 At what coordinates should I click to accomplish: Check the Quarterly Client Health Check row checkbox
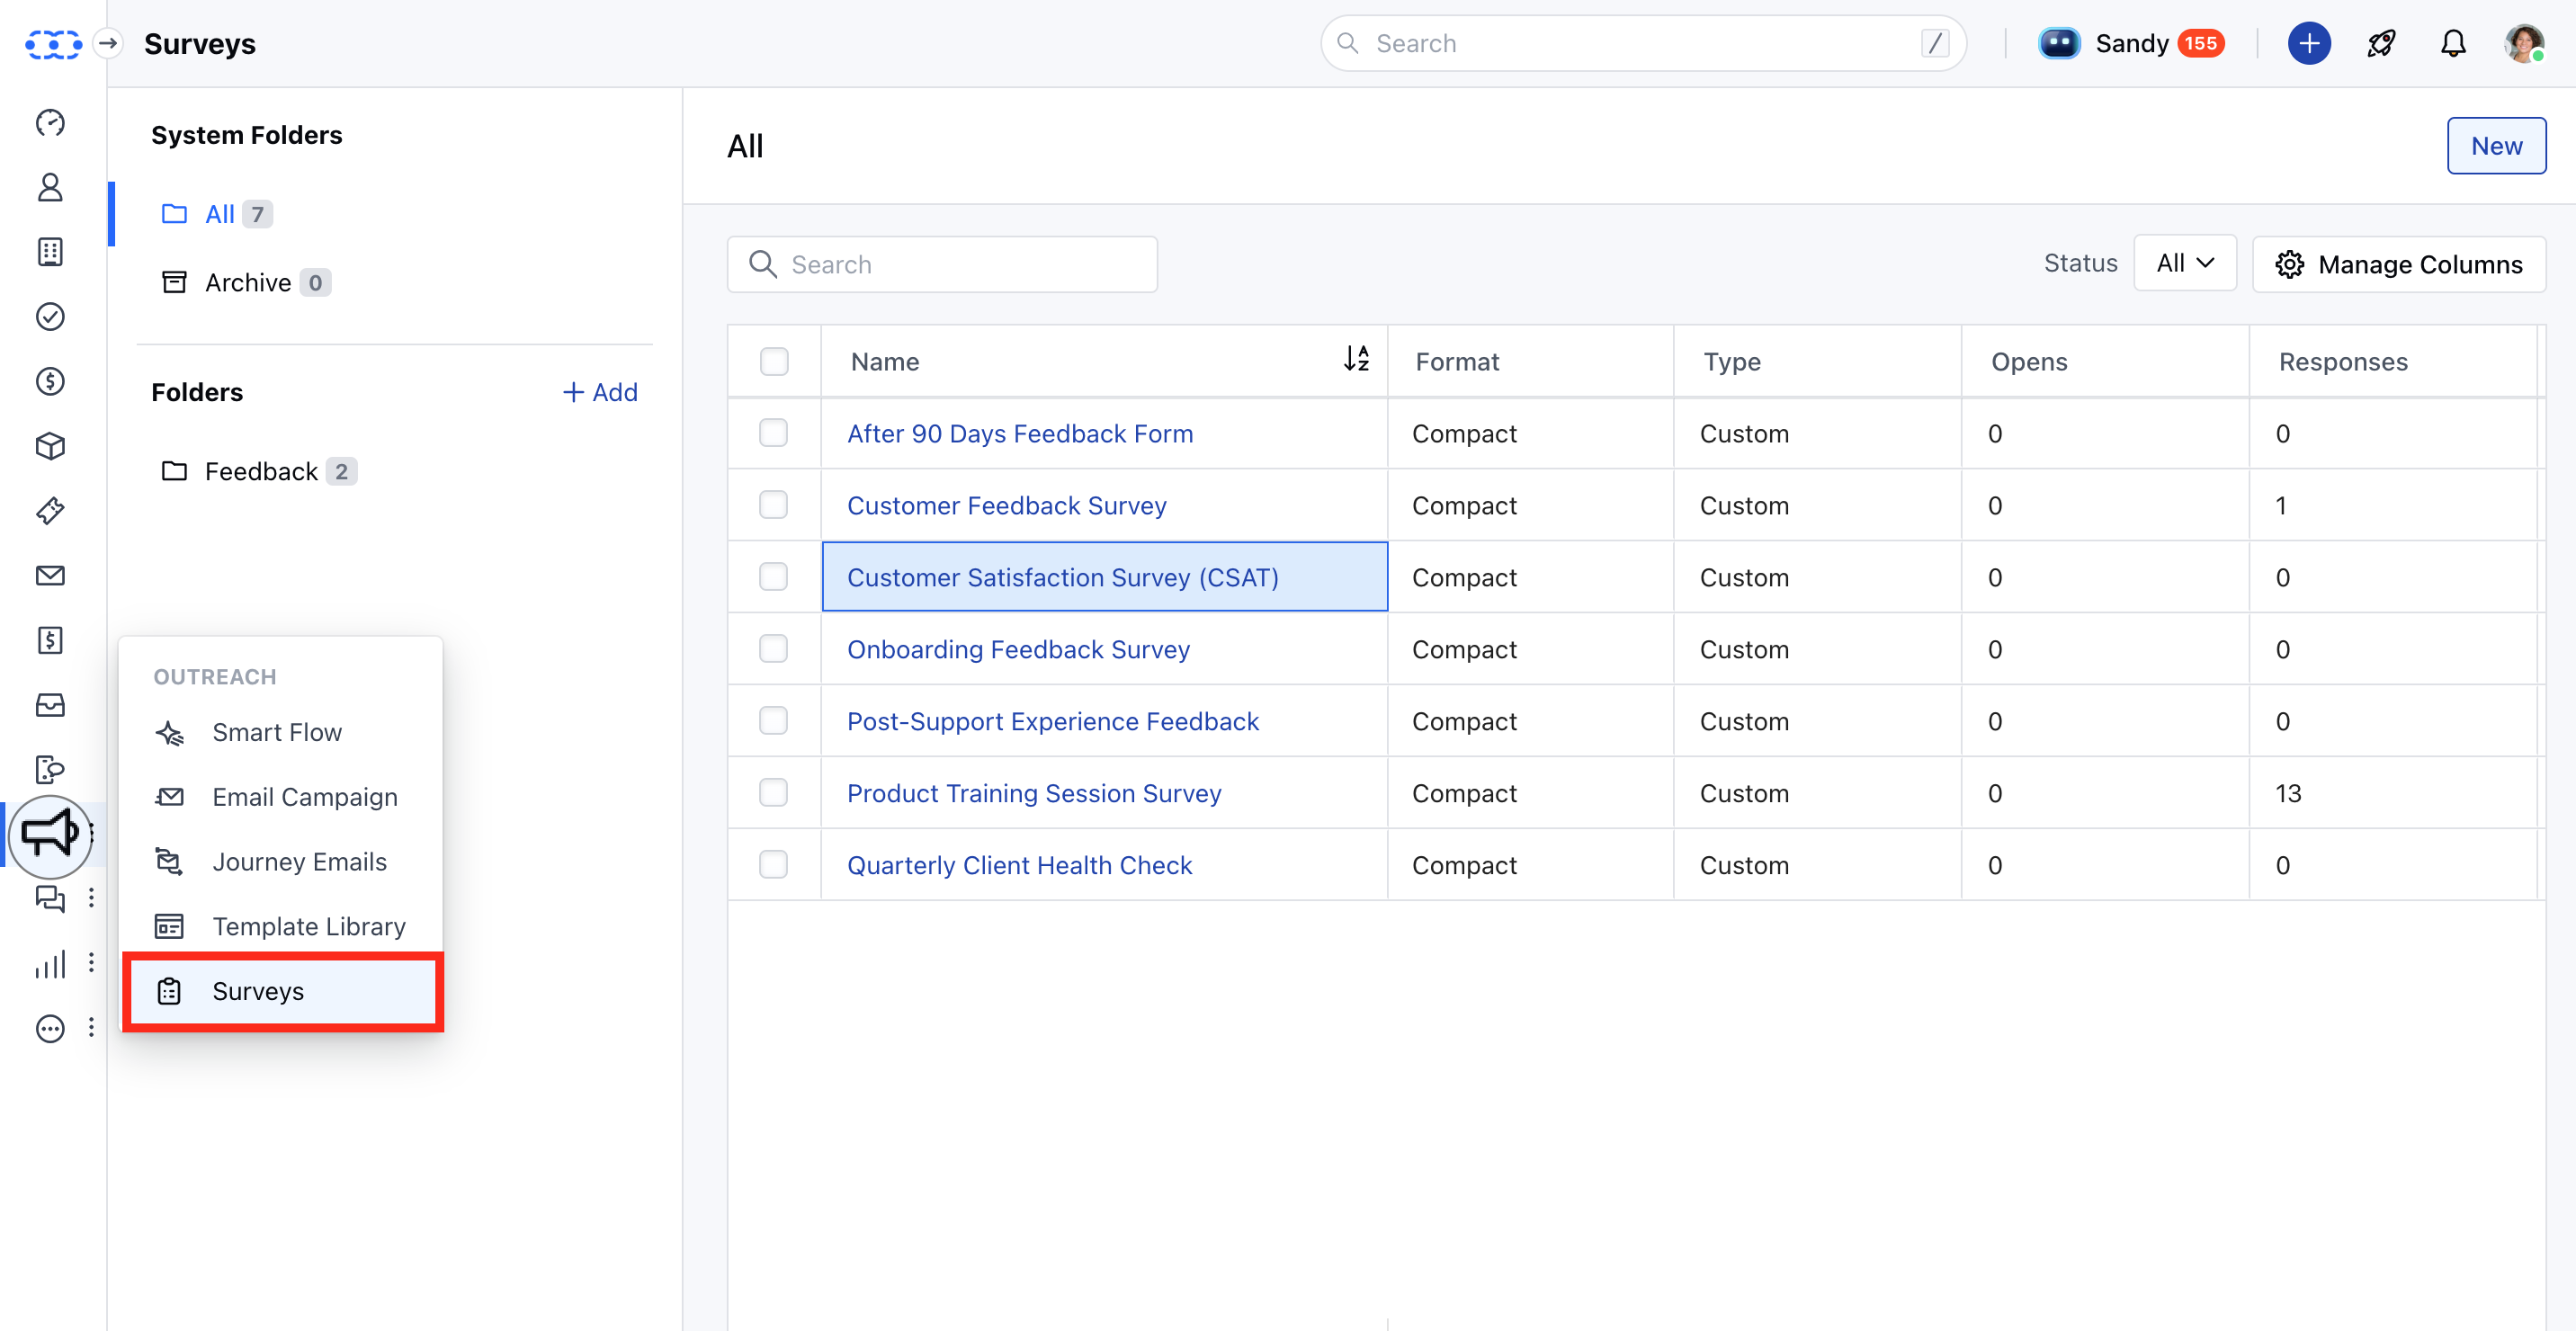point(774,865)
